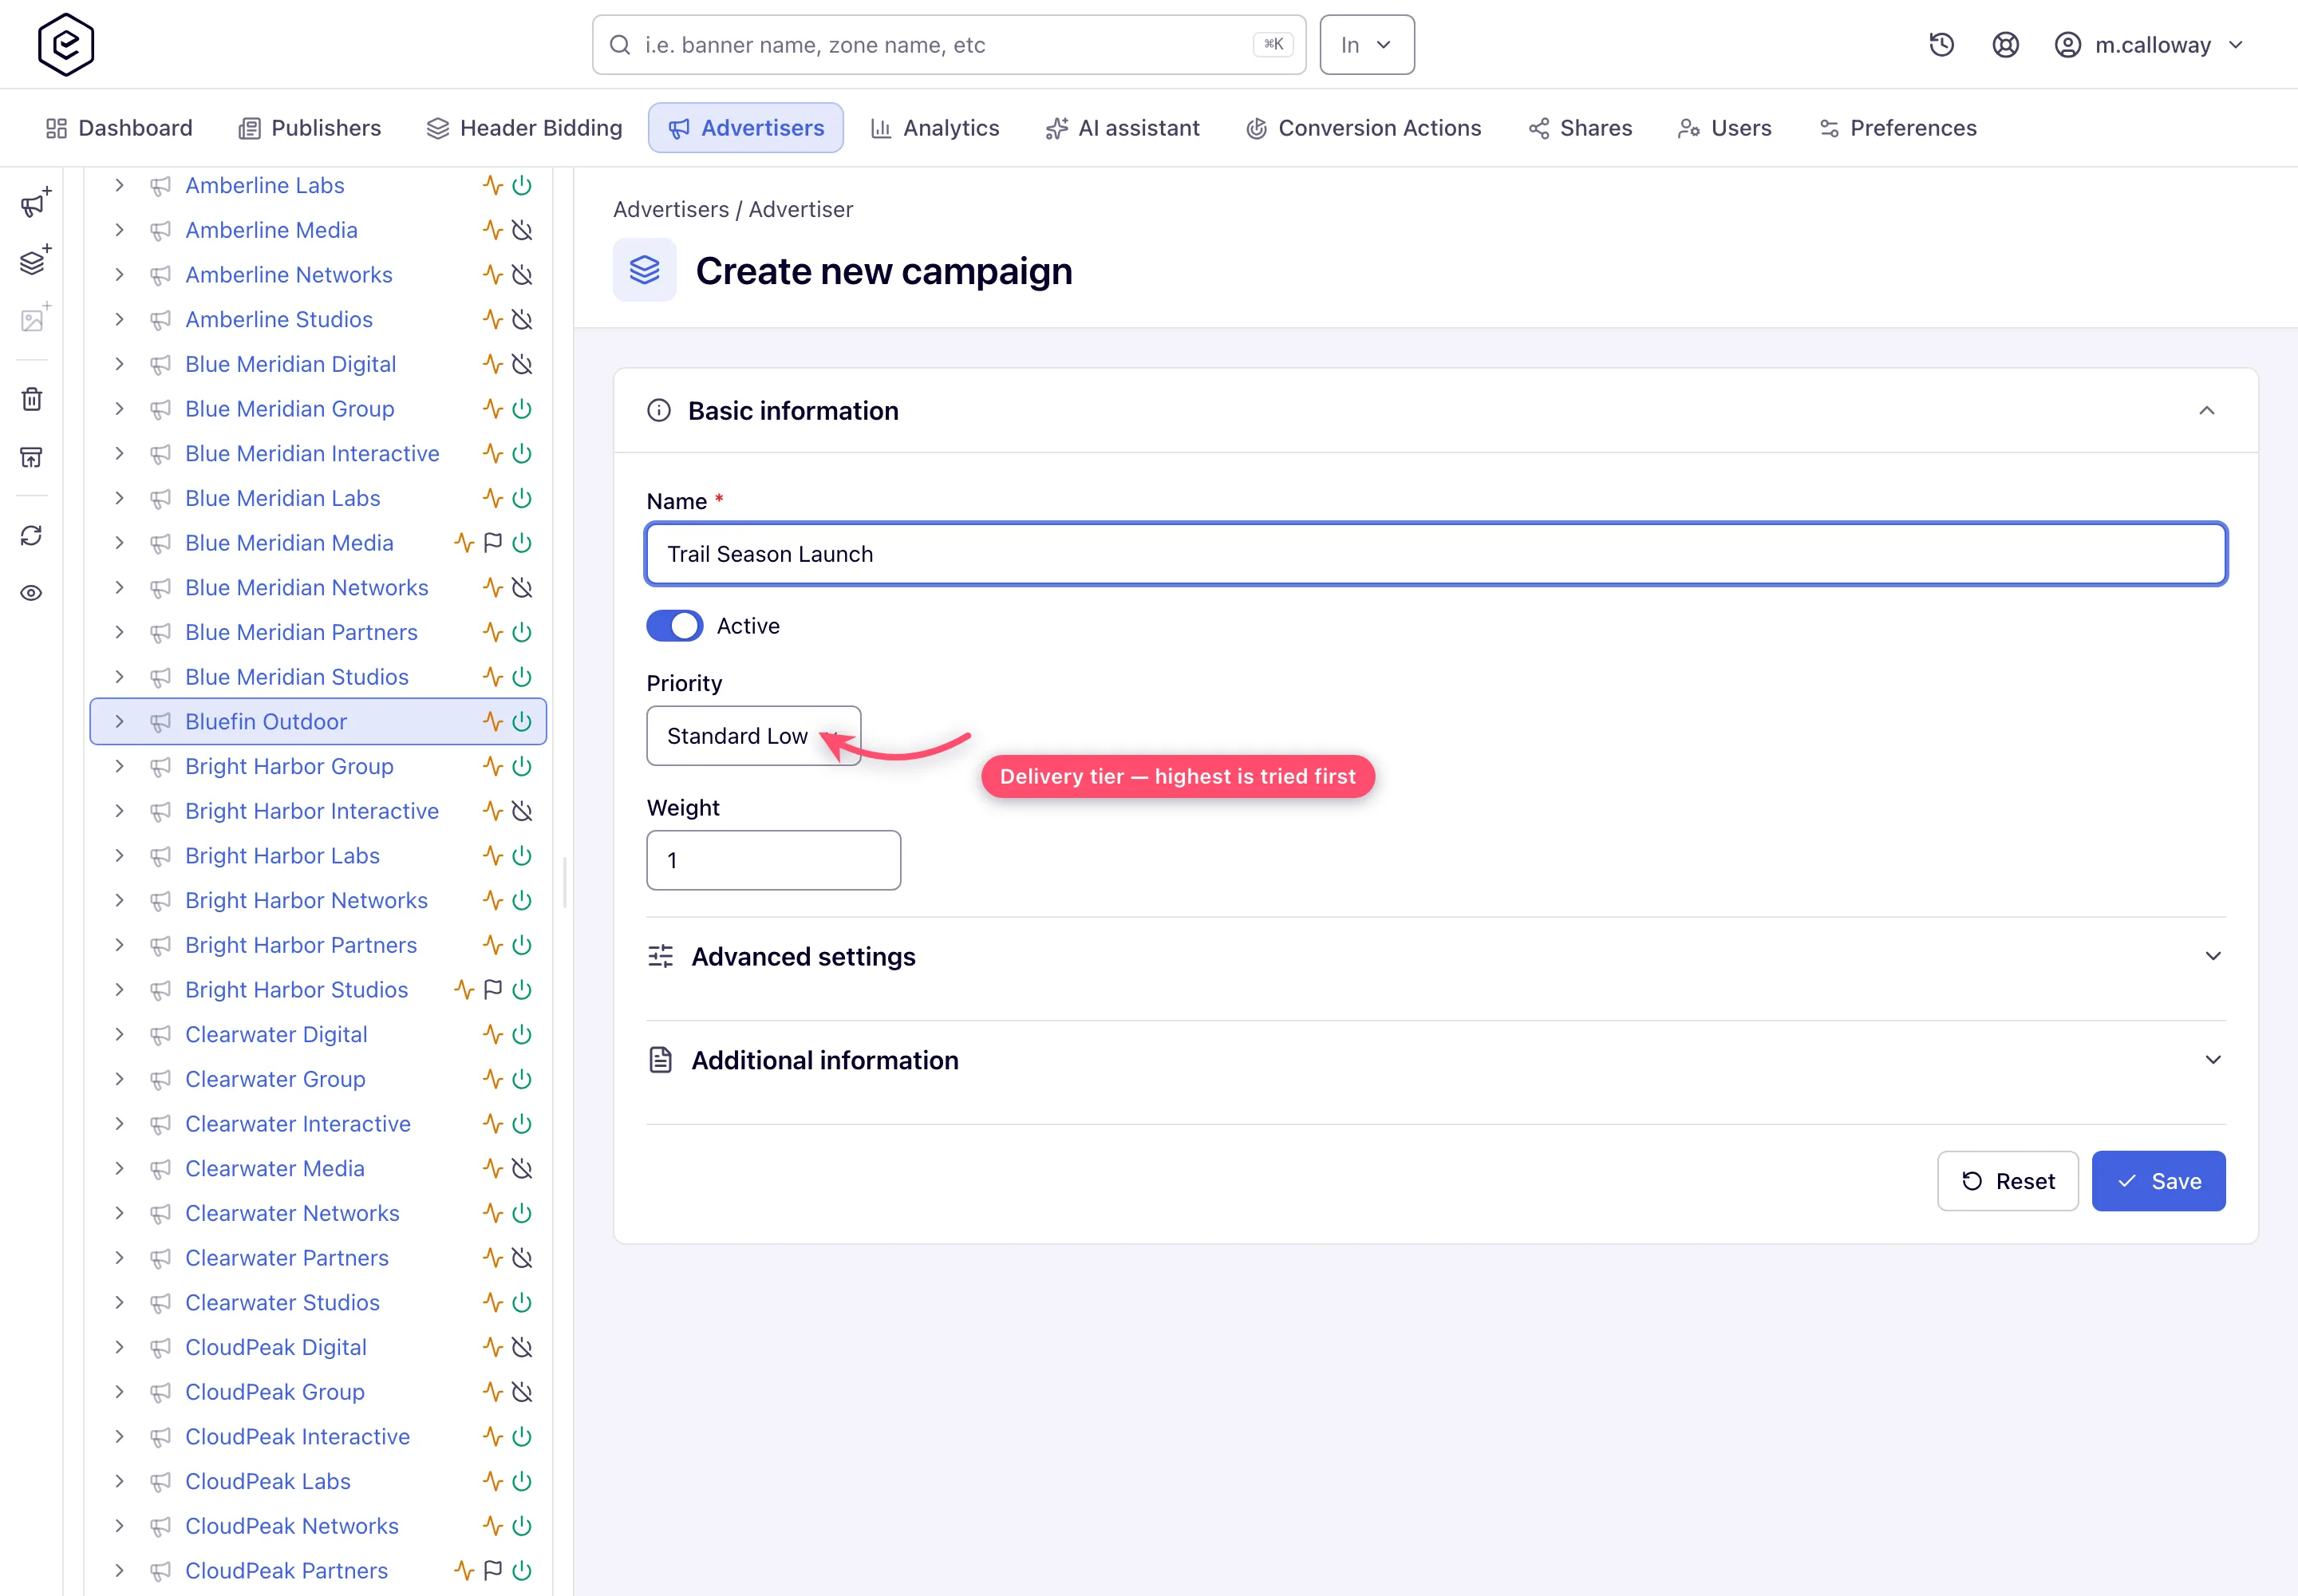Open the history clock icon in header

pyautogui.click(x=1941, y=45)
